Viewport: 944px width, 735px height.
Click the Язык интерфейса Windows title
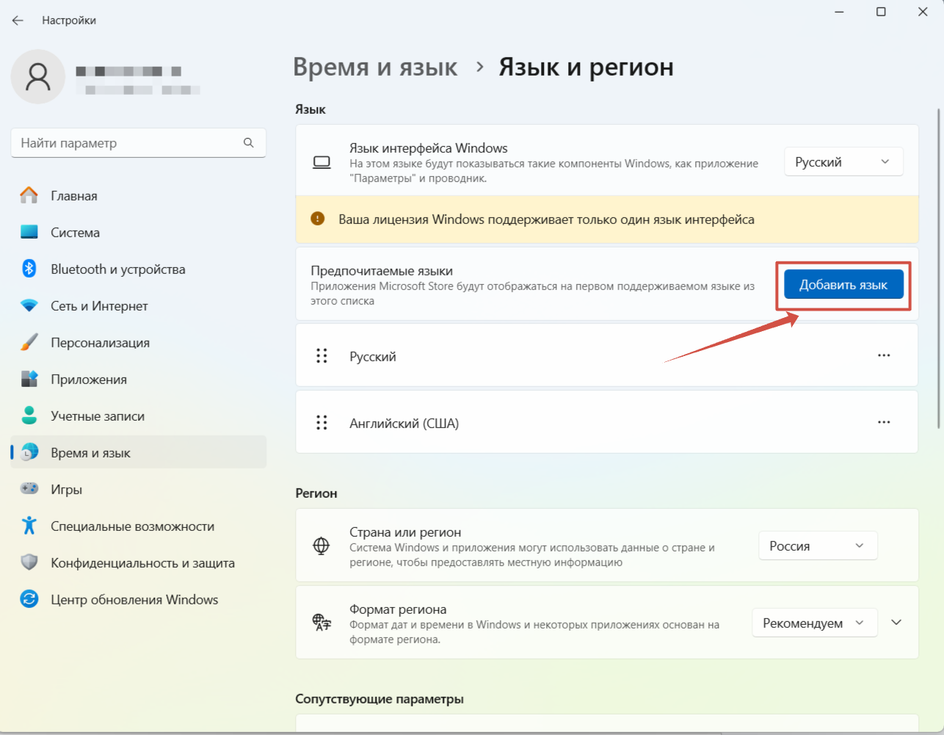pos(428,148)
